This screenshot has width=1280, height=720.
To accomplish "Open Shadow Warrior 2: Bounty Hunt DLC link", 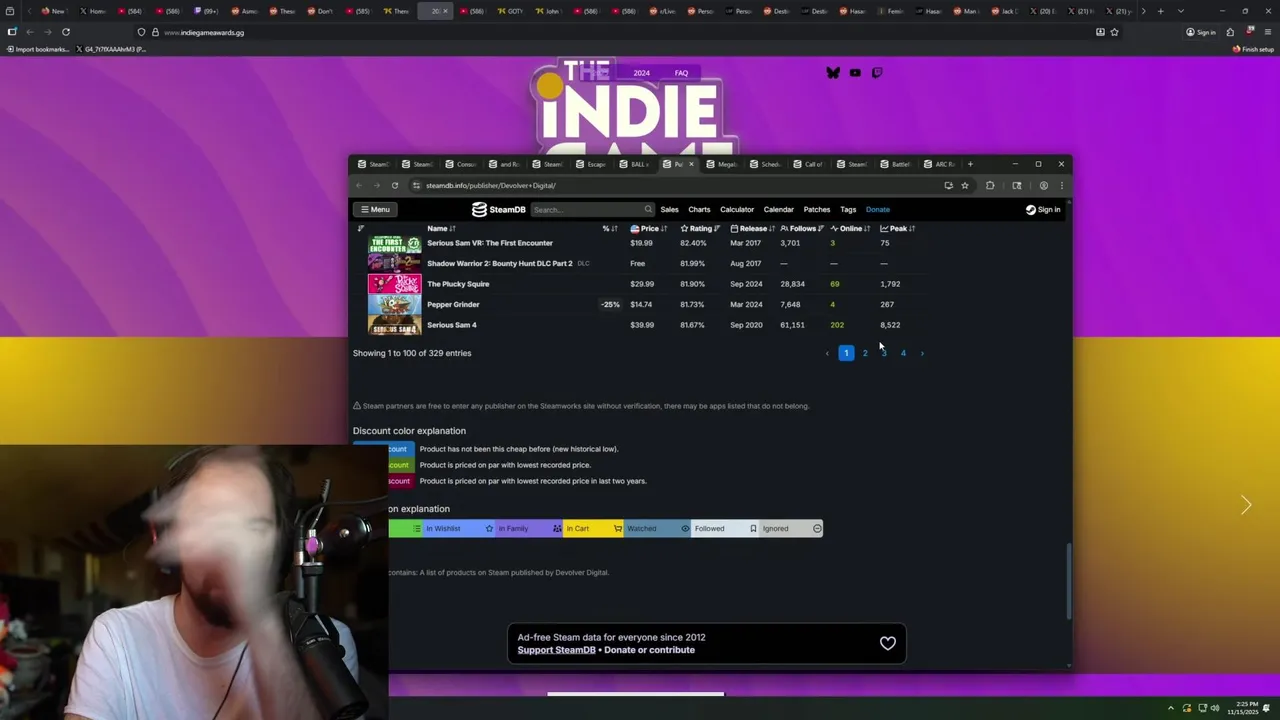I will [x=500, y=263].
